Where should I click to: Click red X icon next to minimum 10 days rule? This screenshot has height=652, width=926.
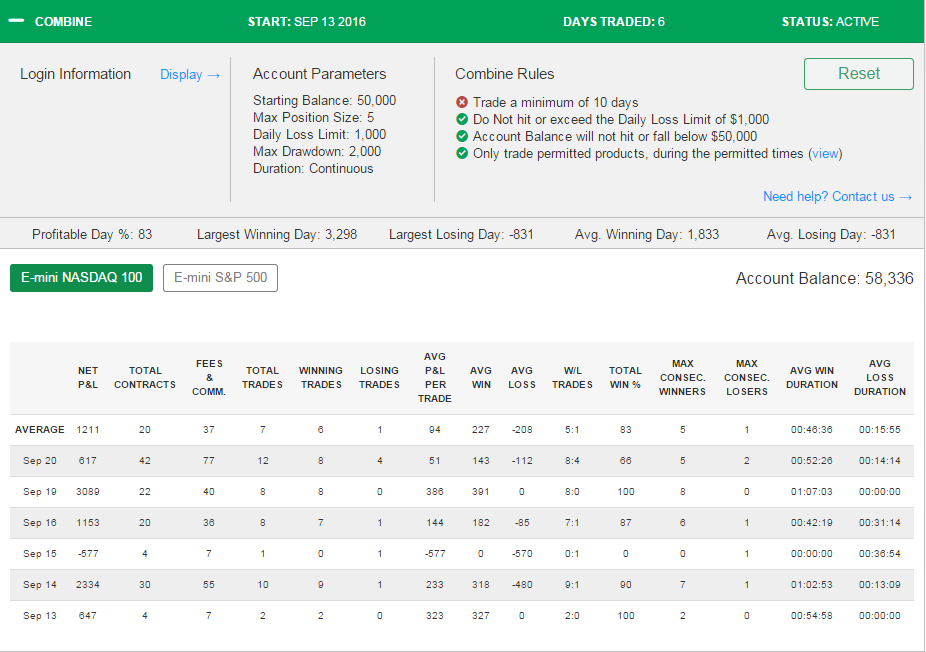click(462, 102)
